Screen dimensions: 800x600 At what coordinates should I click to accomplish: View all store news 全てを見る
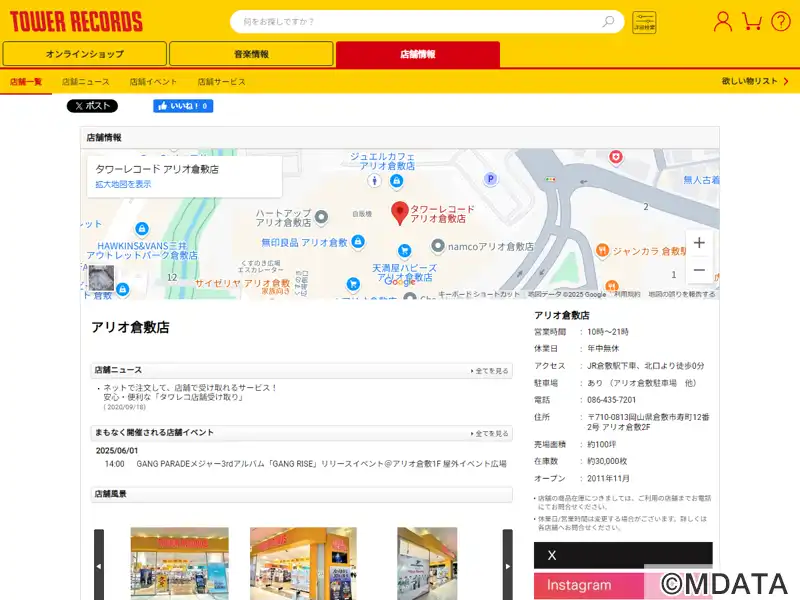pyautogui.click(x=489, y=371)
